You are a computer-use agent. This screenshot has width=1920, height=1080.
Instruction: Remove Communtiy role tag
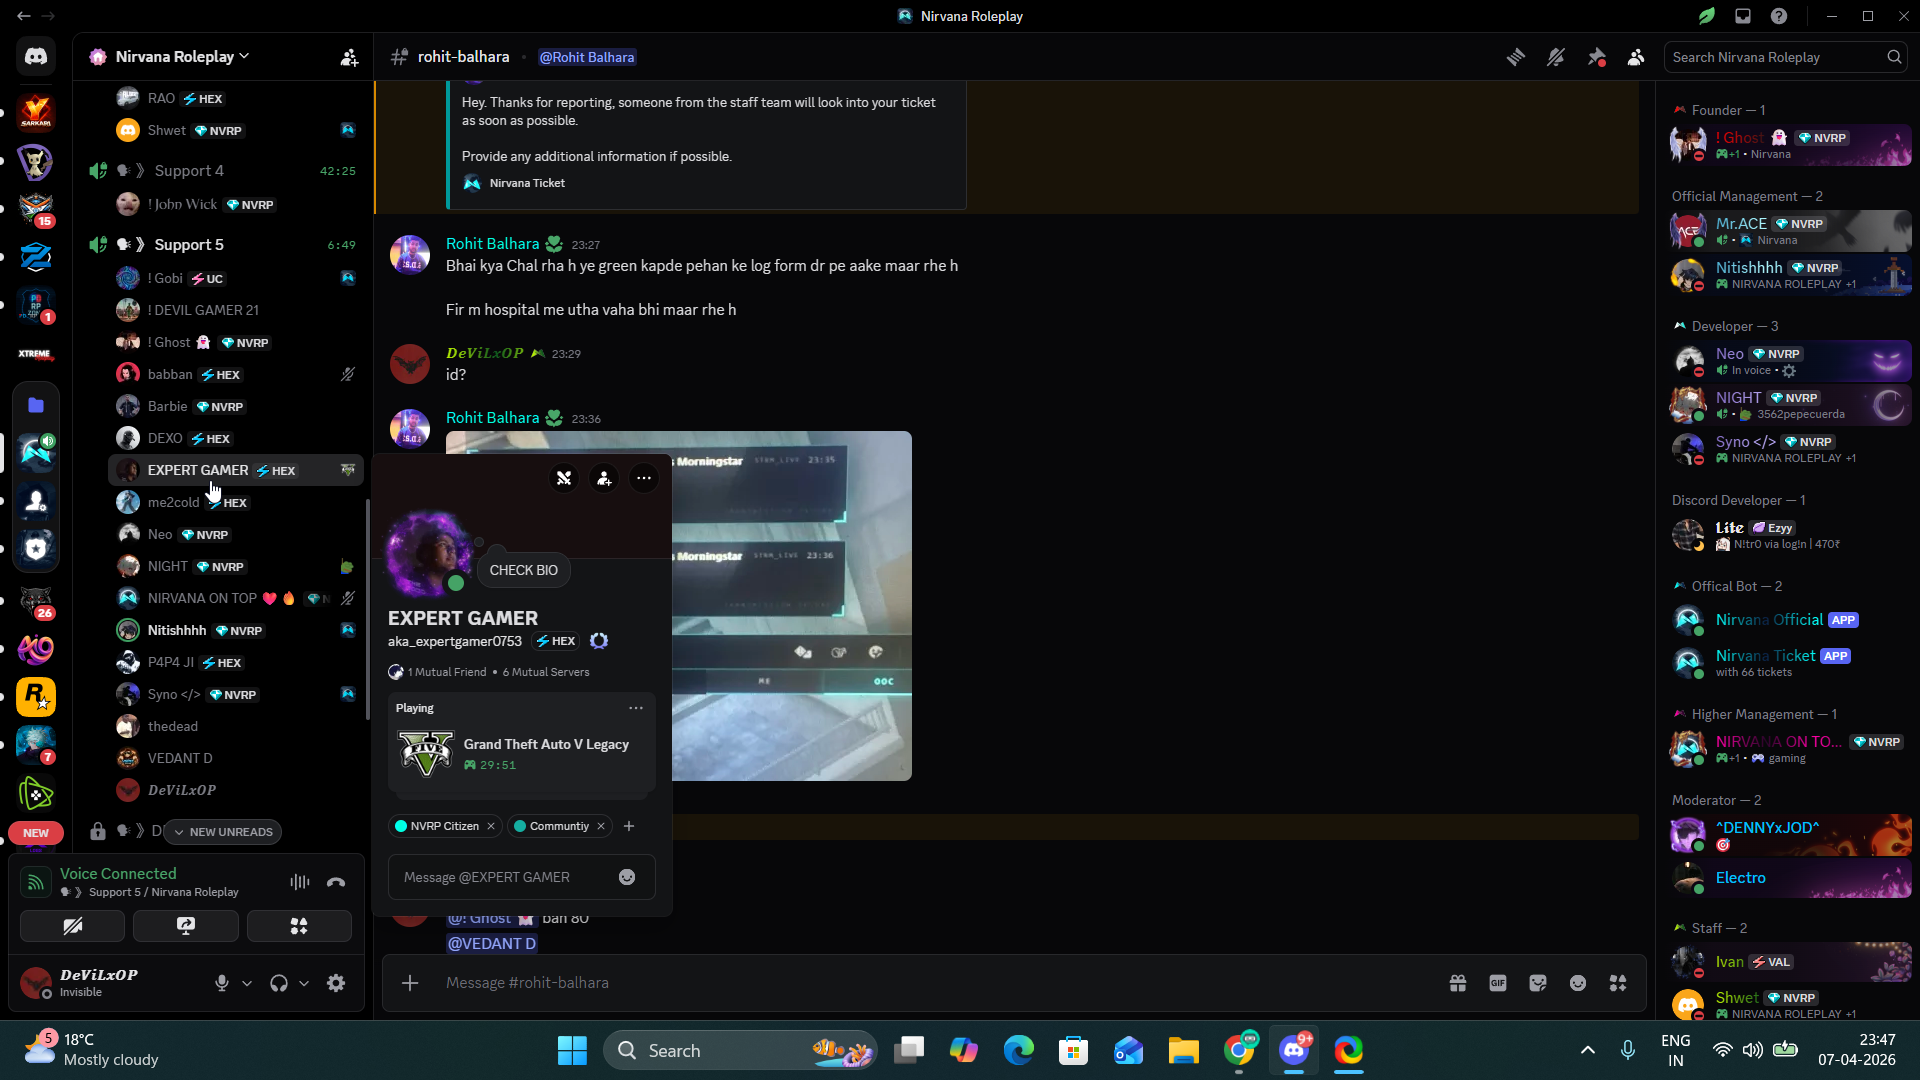pos(601,826)
